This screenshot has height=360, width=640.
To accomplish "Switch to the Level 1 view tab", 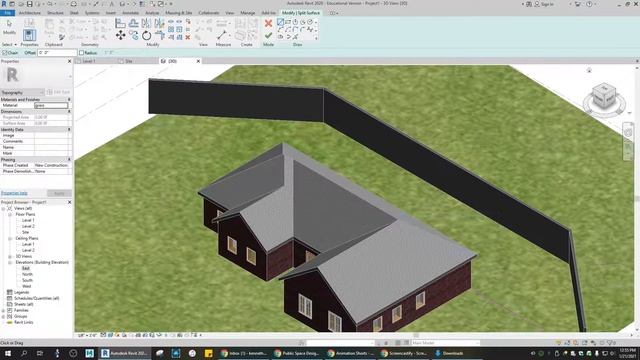I will click(89, 61).
